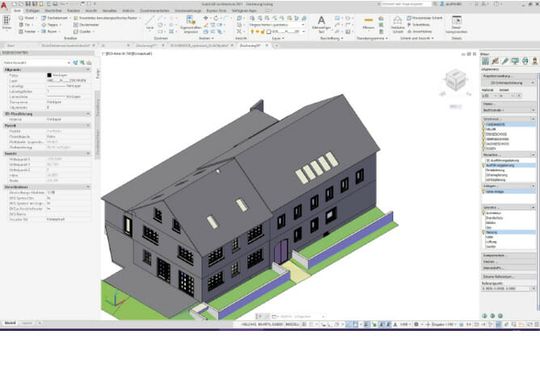Screen dimensions: 540x373
Task: Click the Move tool in Ändern panel
Action: tap(206, 18)
